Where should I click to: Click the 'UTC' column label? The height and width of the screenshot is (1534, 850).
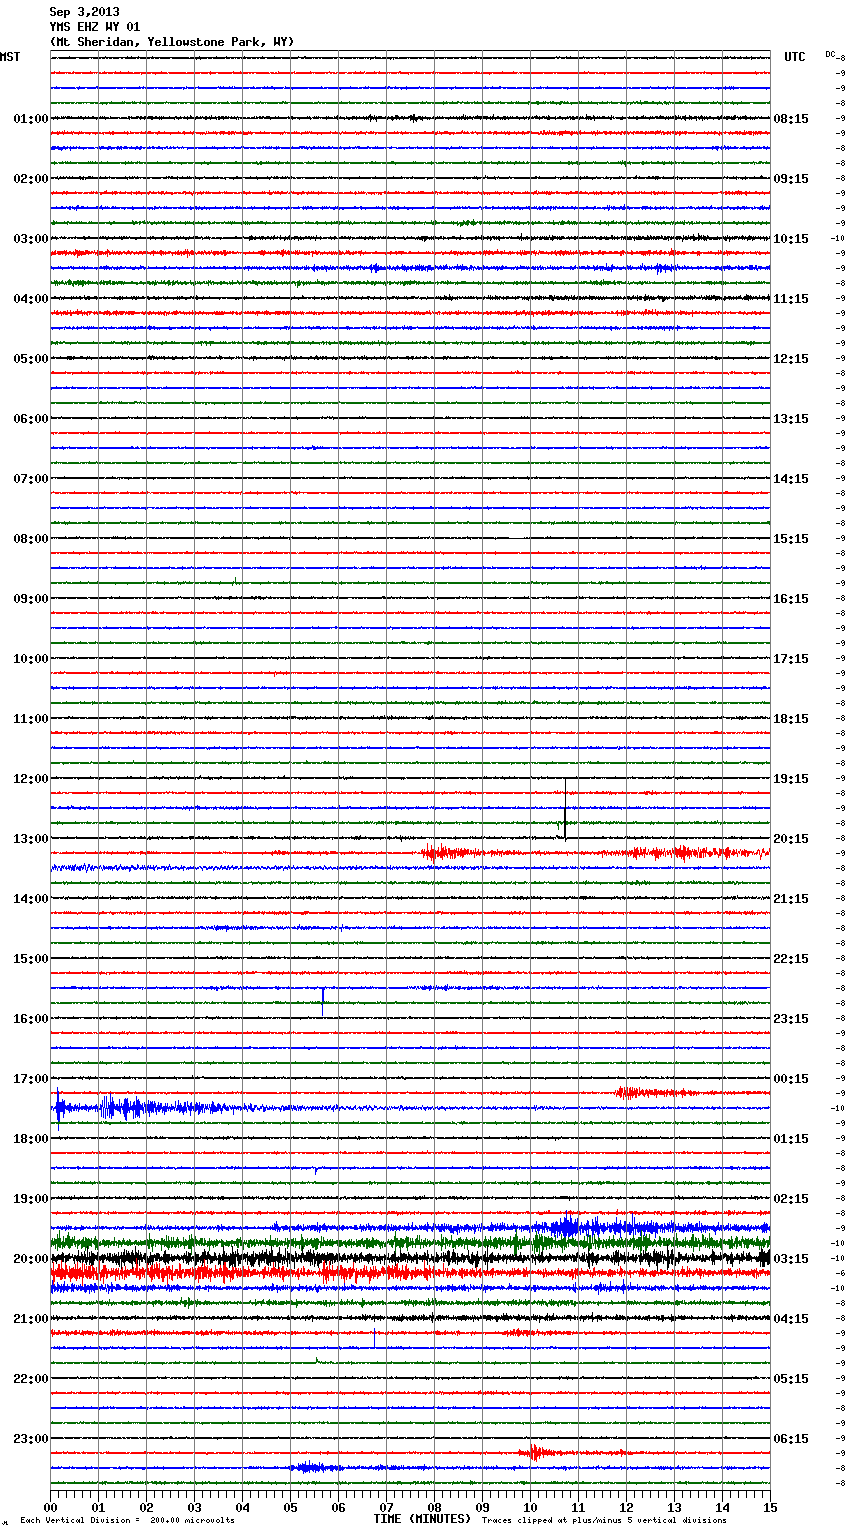point(795,57)
